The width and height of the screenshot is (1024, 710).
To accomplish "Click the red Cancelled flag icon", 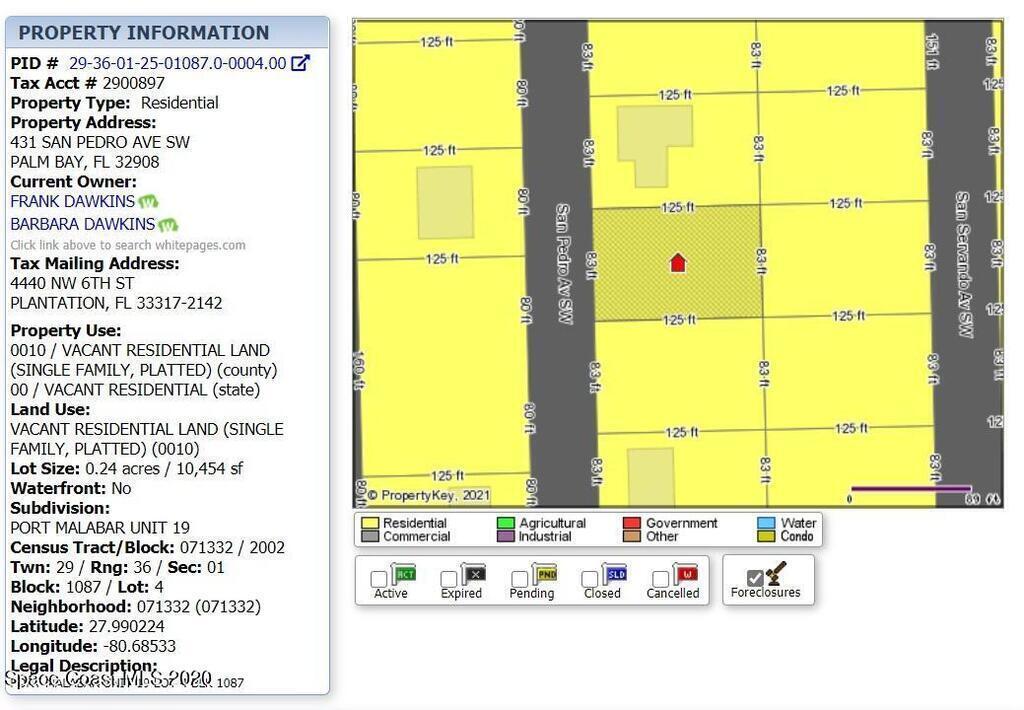I will click(686, 574).
